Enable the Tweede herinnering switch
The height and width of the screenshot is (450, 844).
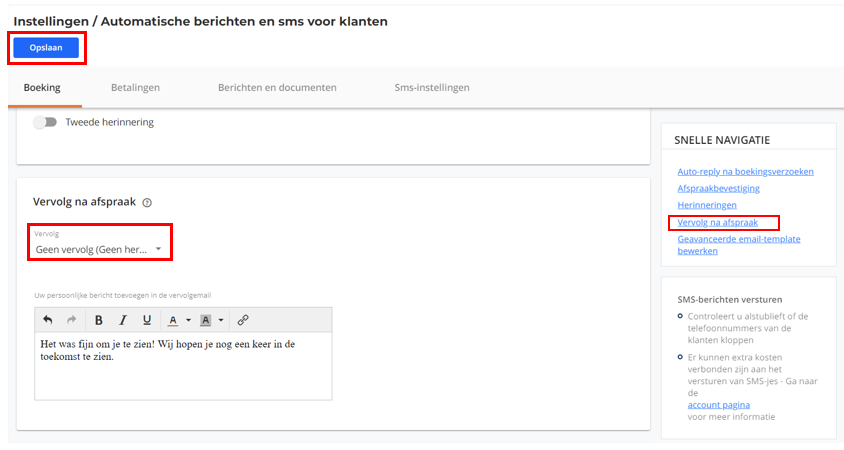[x=45, y=122]
